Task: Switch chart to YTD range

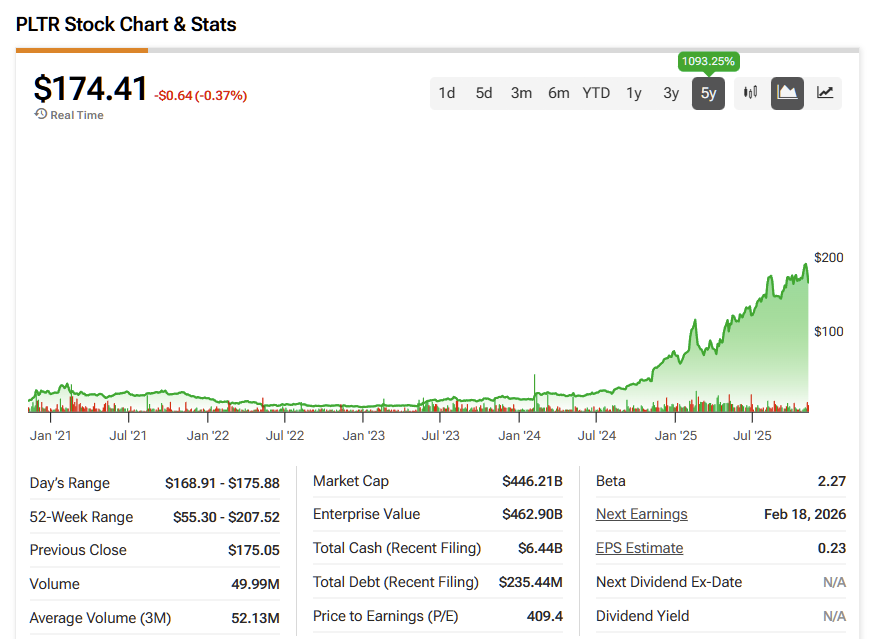Action: 596,93
